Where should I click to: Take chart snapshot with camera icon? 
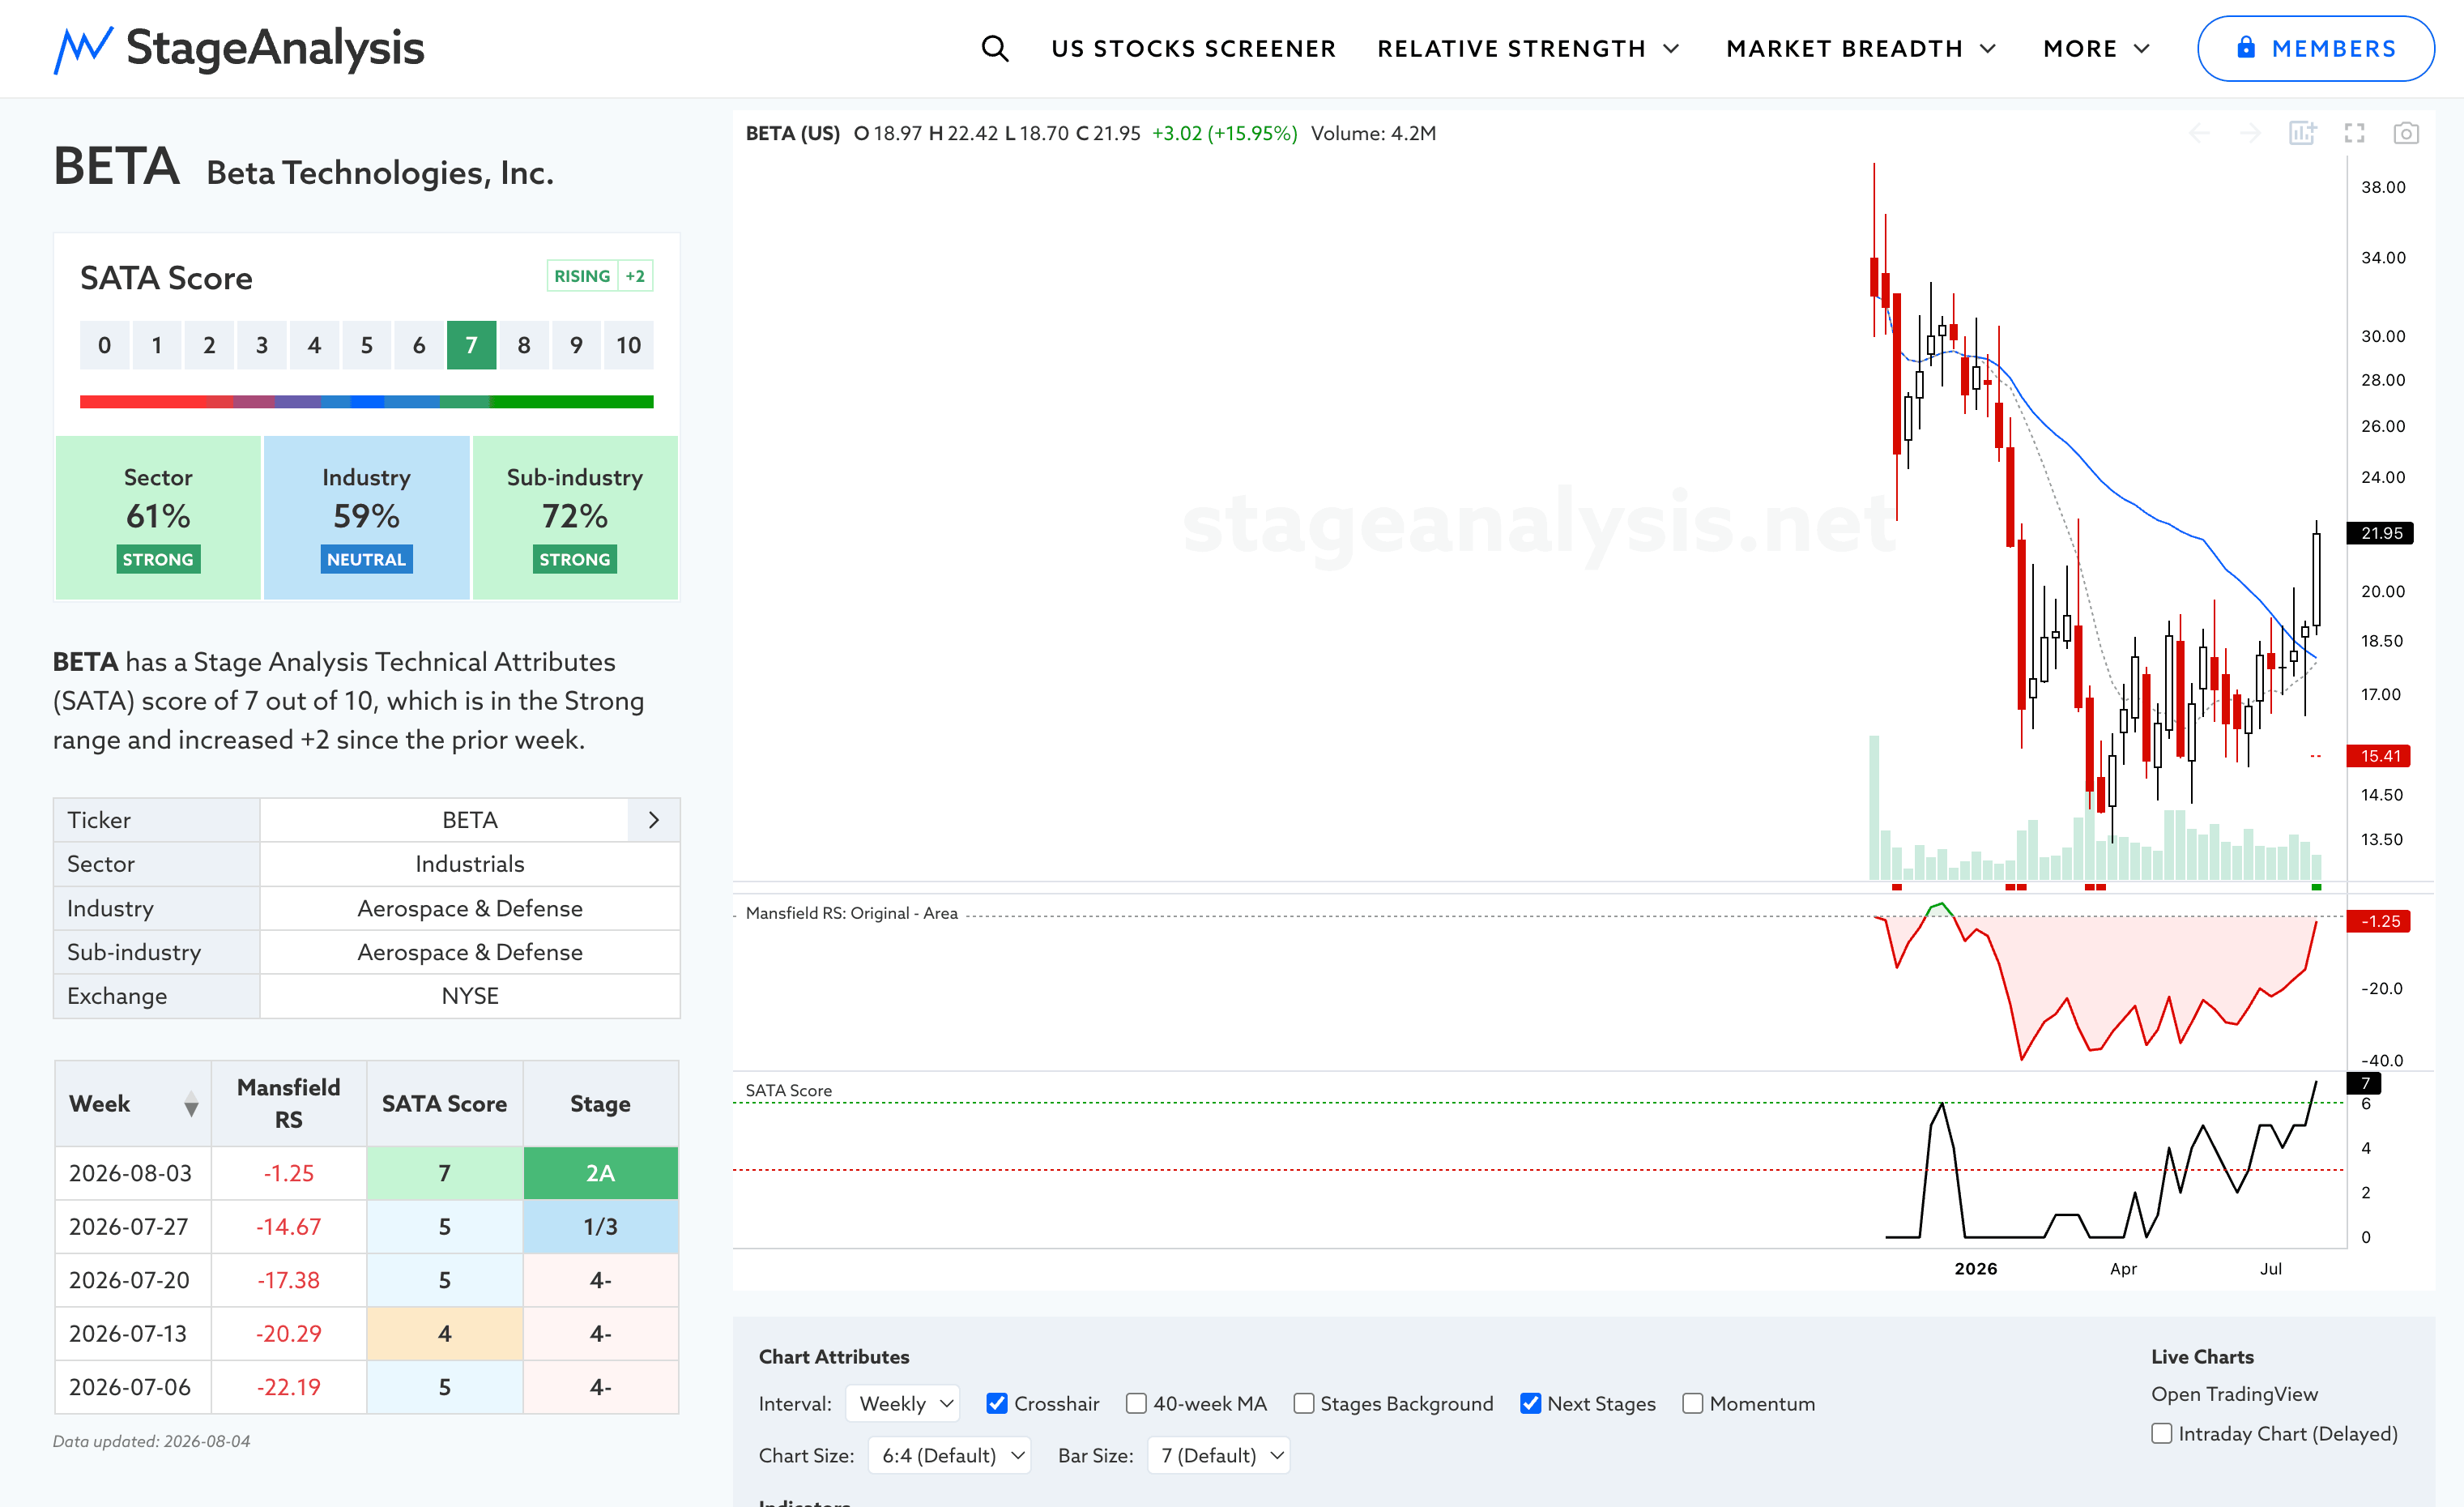coord(2406,133)
